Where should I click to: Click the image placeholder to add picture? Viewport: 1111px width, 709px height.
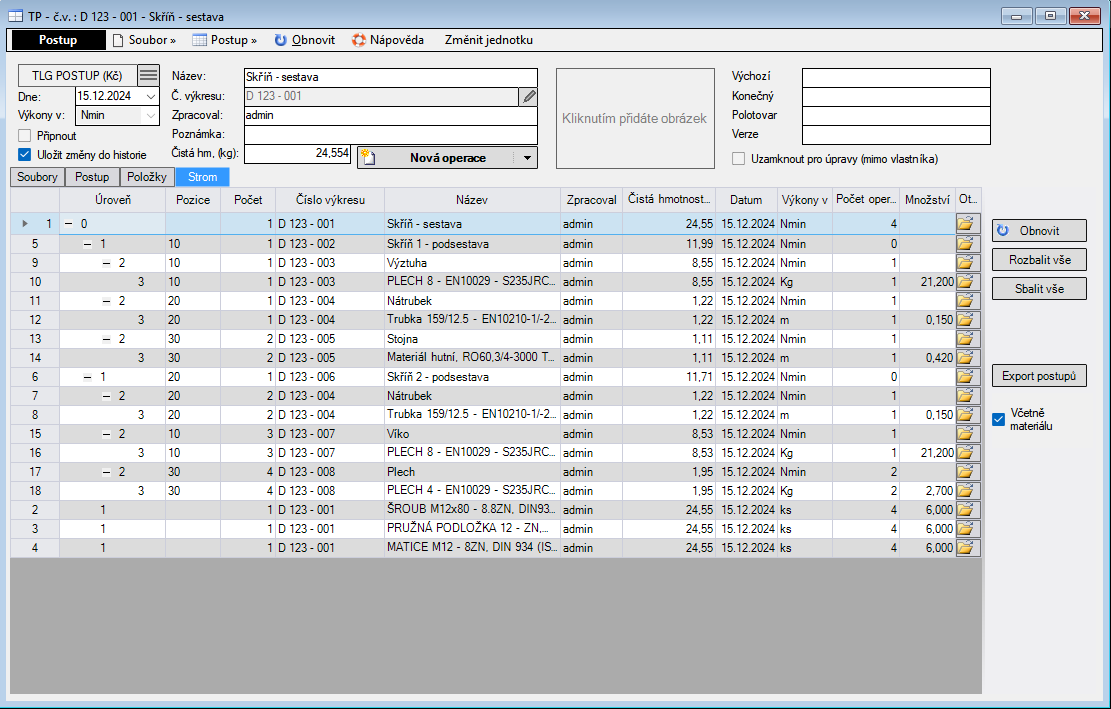(x=635, y=118)
